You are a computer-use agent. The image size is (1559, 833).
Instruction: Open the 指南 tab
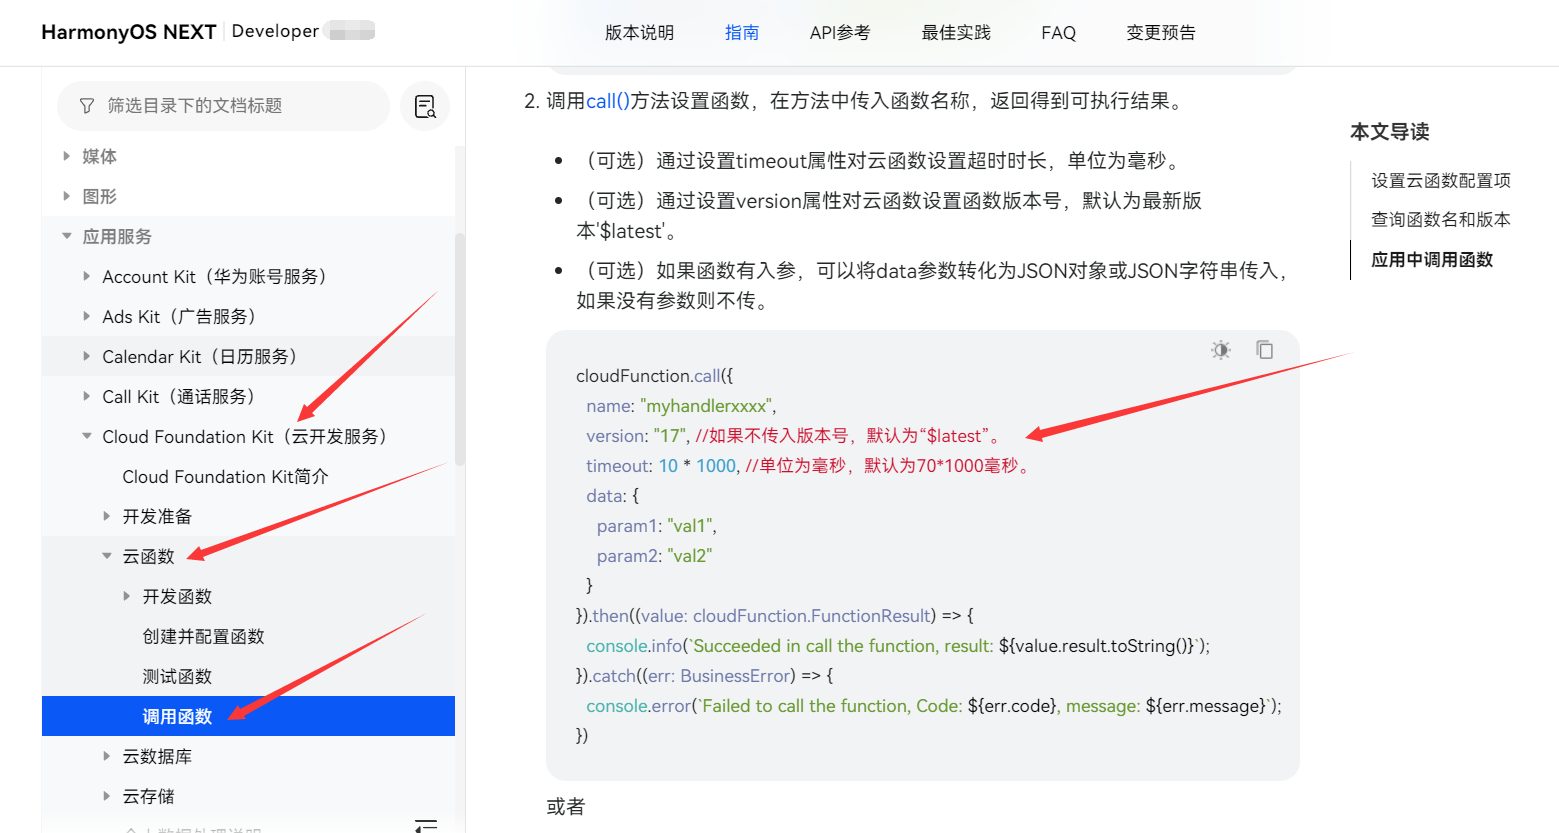[742, 33]
